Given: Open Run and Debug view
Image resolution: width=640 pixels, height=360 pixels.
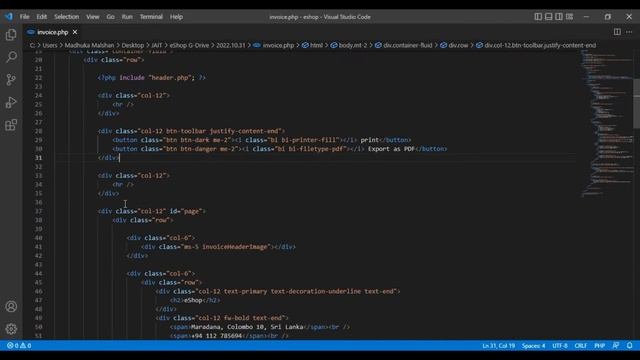Looking at the screenshot, I should (x=11, y=102).
